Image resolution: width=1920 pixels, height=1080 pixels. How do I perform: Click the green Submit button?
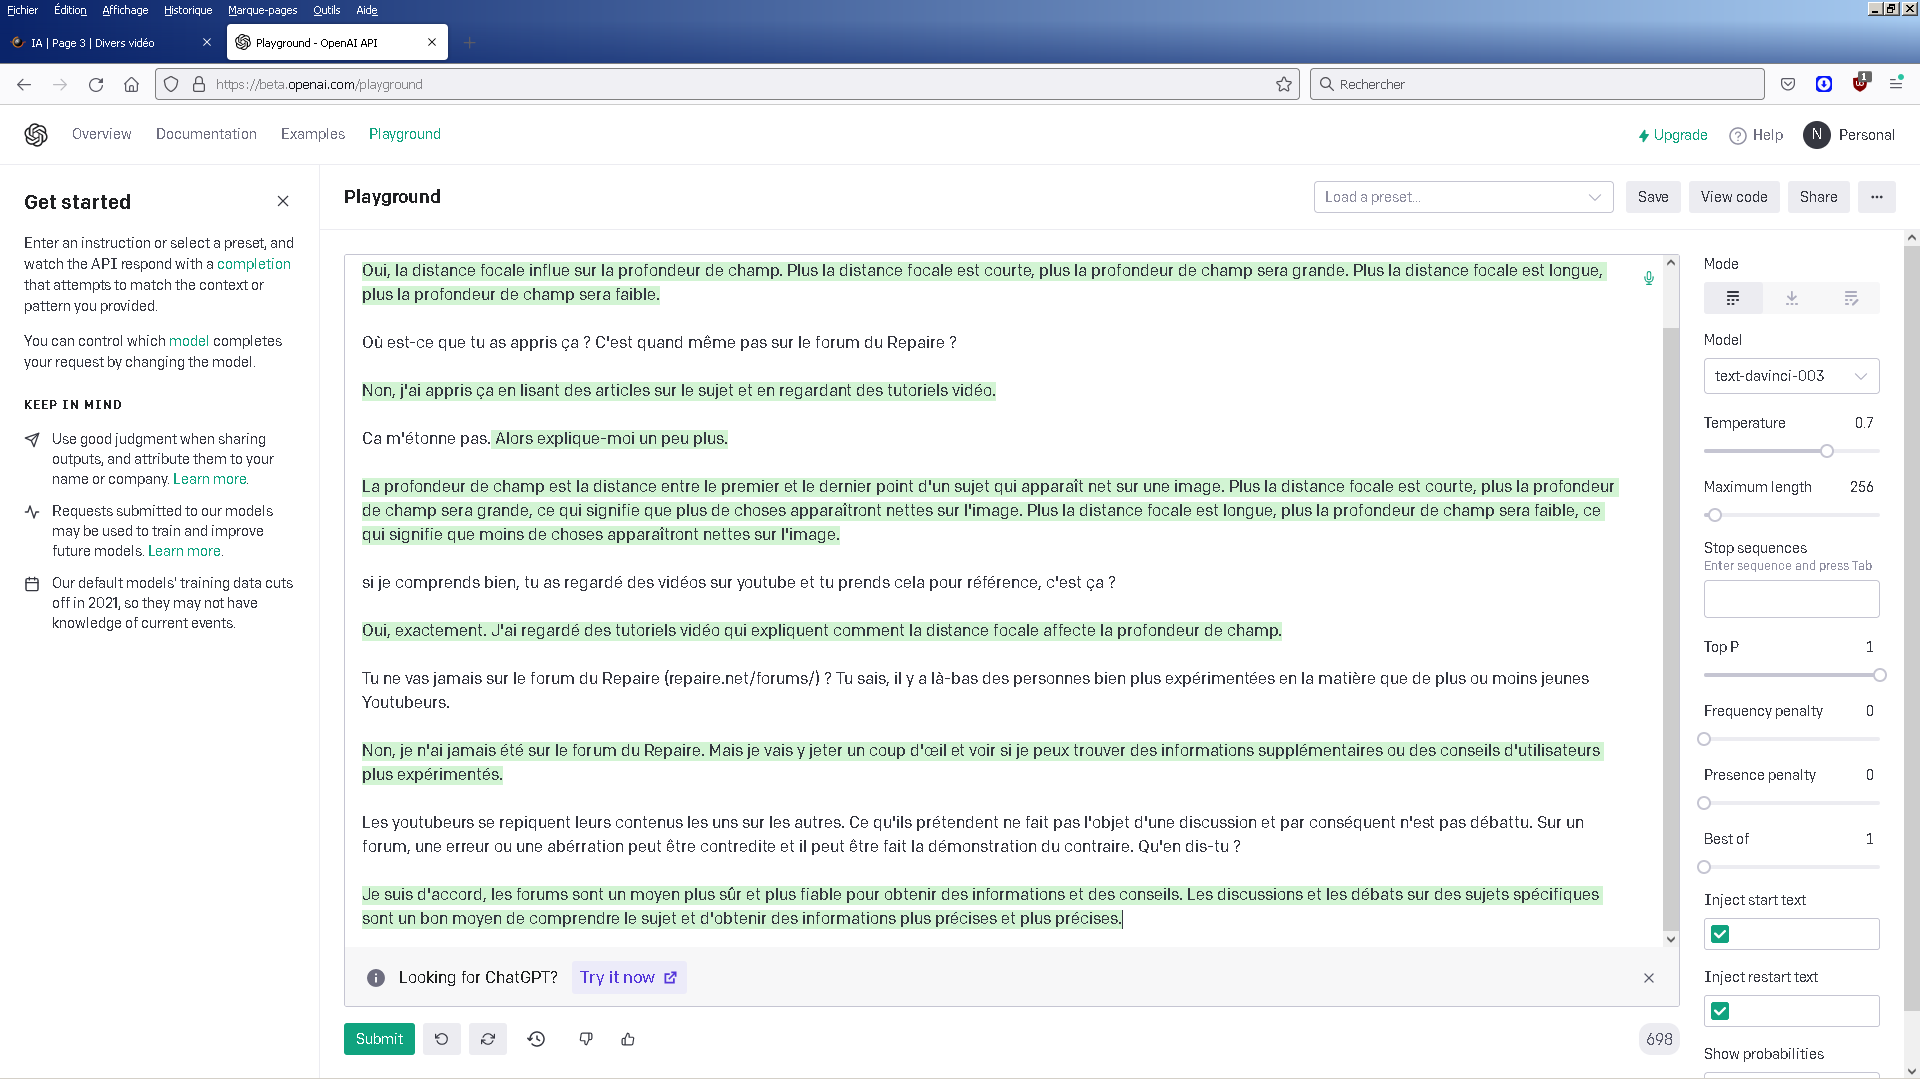coord(379,1039)
